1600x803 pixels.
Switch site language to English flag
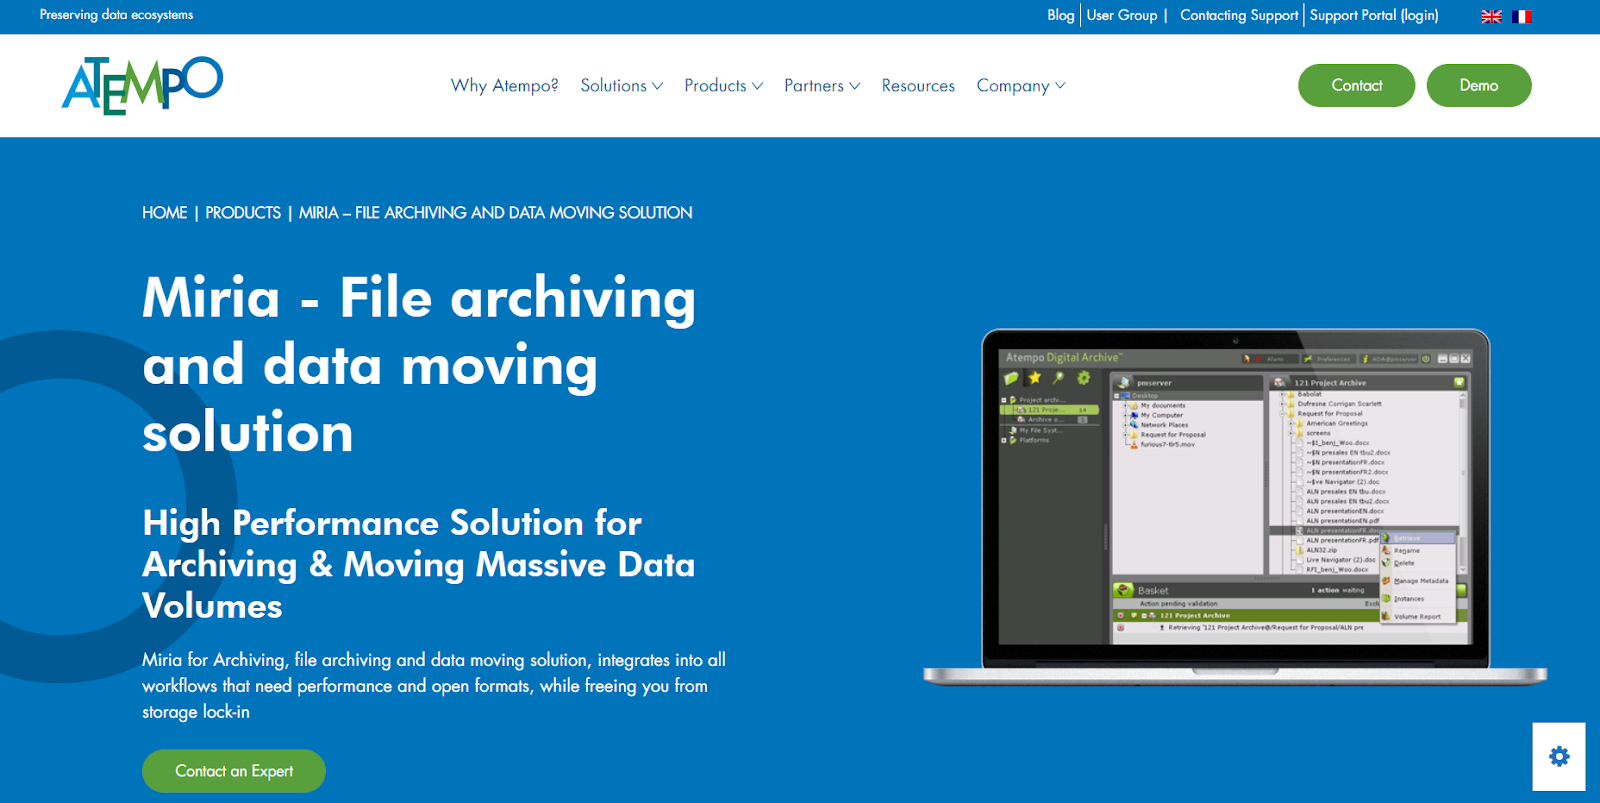(x=1491, y=16)
